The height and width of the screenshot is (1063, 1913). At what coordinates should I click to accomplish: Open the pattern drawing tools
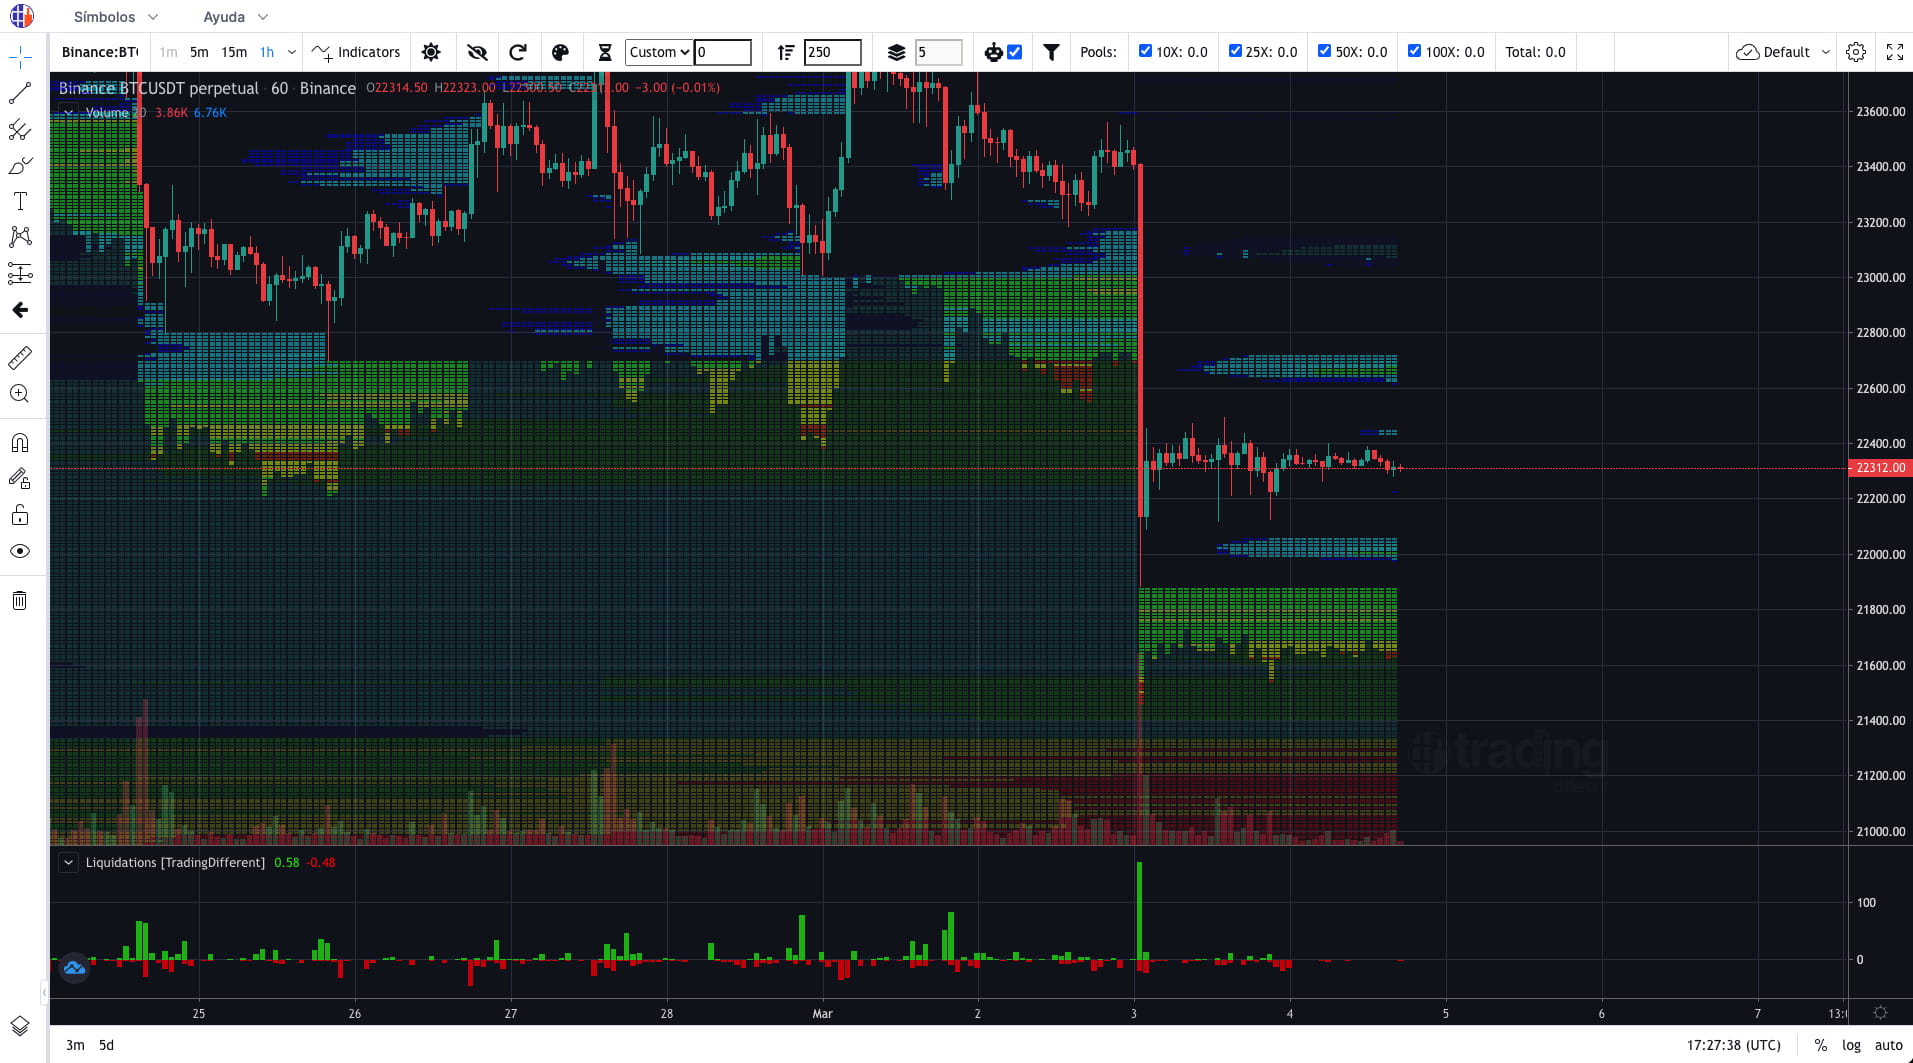20,237
